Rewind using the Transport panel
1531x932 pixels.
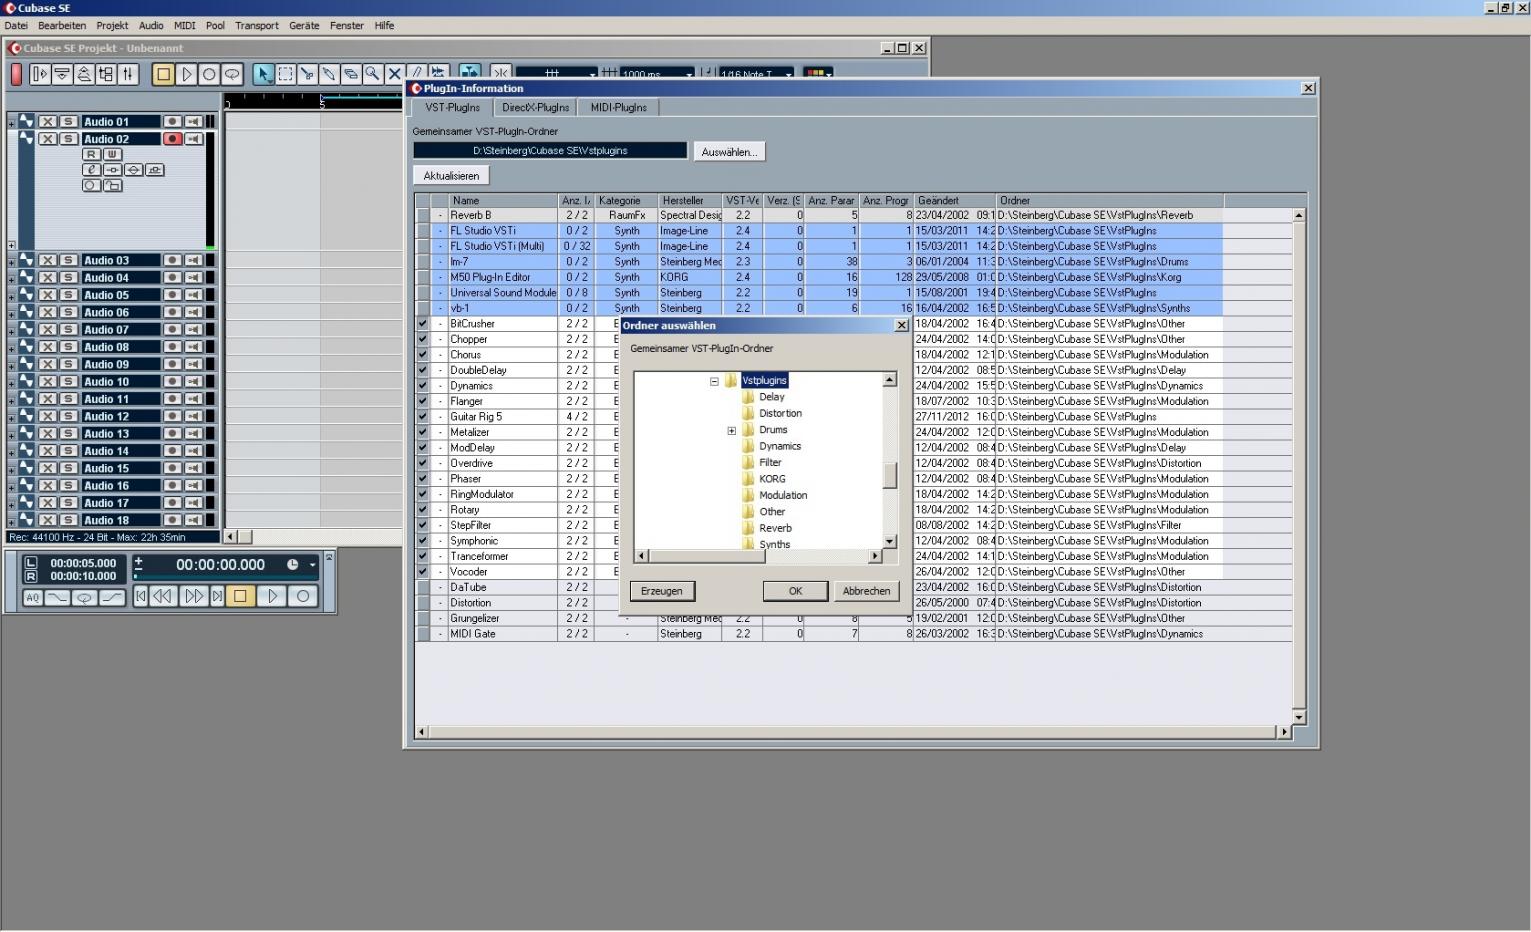[162, 596]
